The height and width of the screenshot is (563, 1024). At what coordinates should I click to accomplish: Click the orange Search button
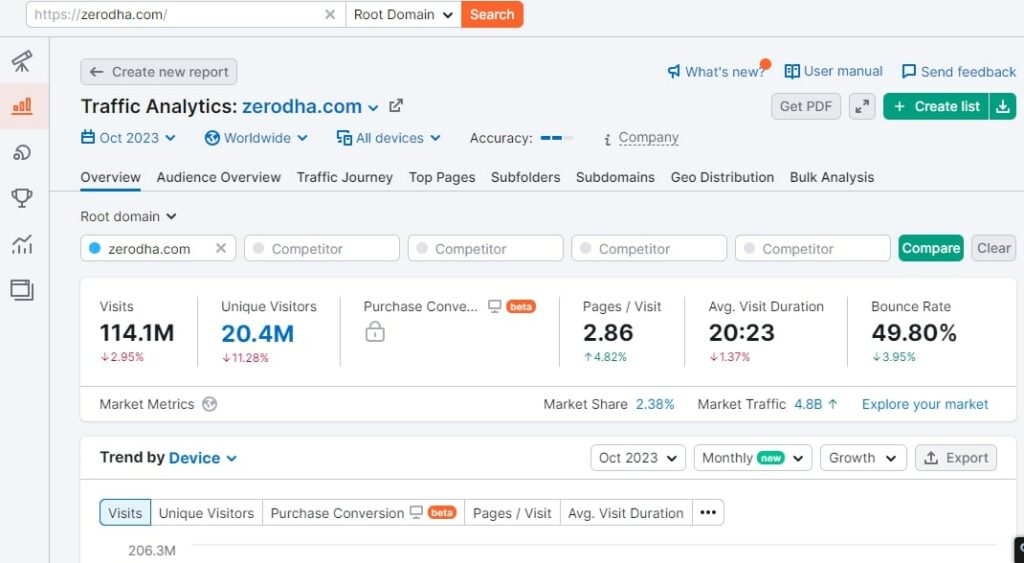tap(492, 14)
